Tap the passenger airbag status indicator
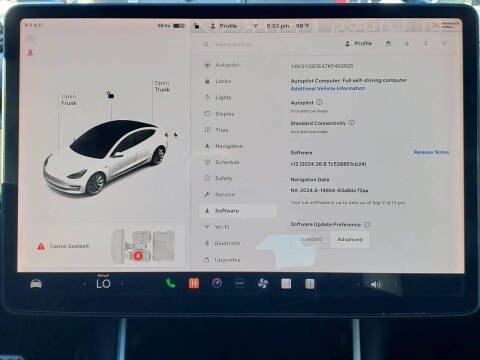 [447, 25]
